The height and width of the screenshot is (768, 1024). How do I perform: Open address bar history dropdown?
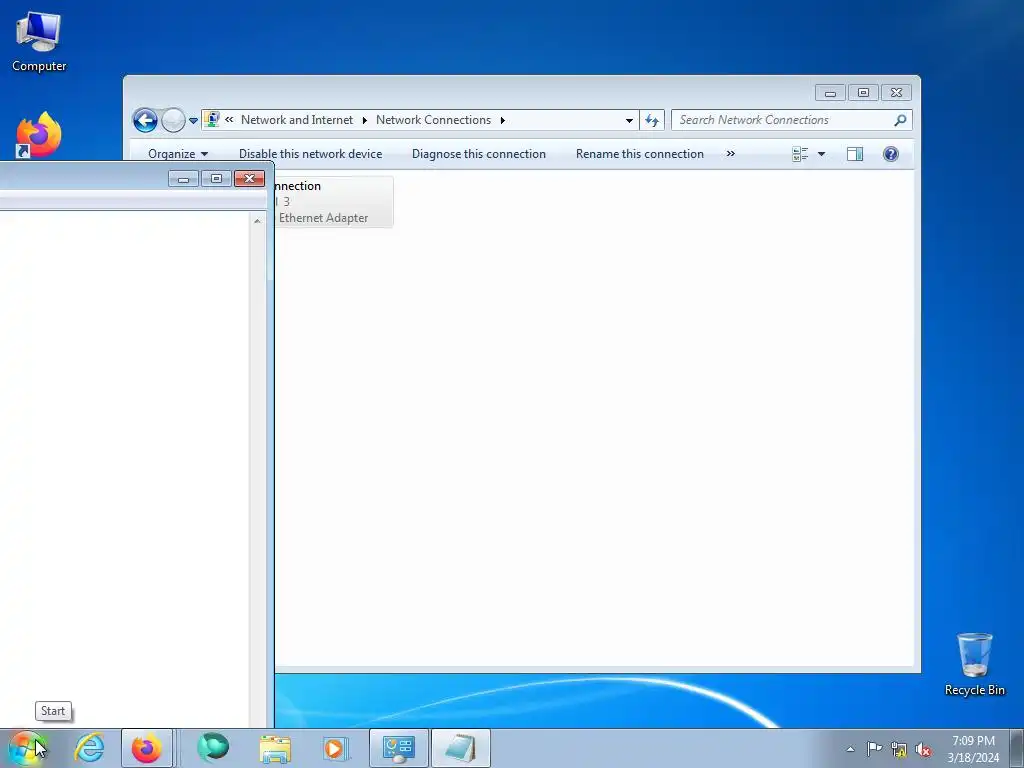tap(629, 120)
